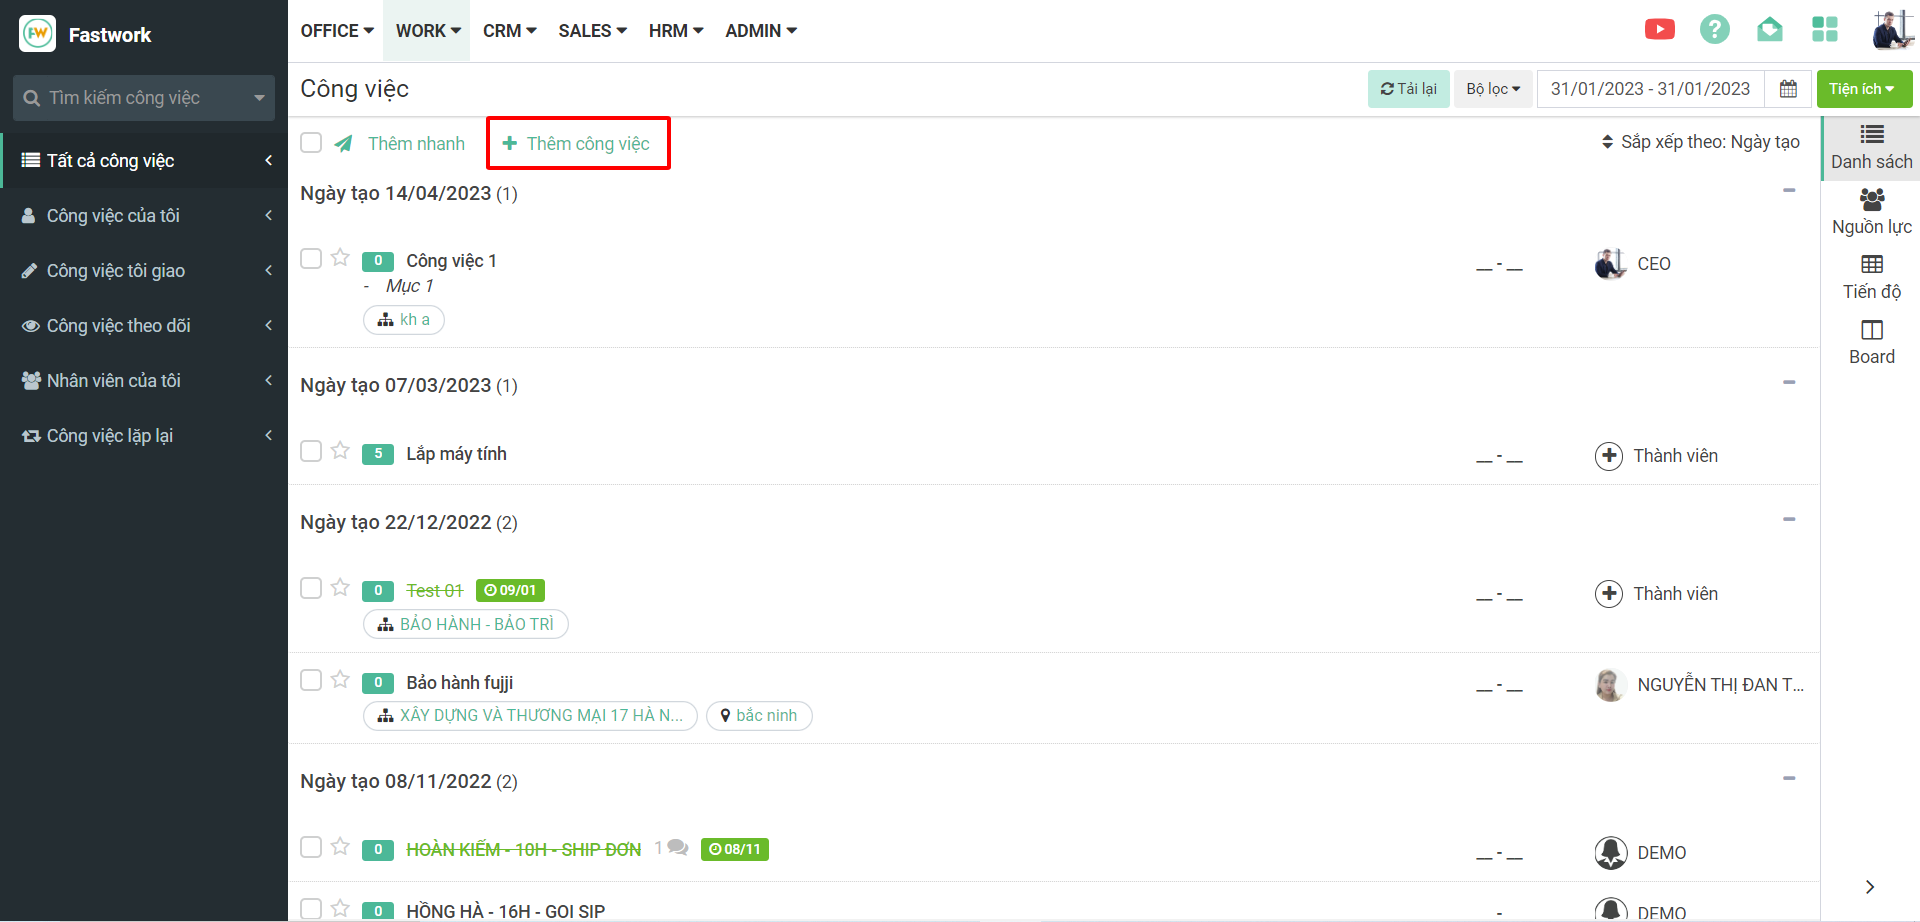1920x922 pixels.
Task: Open the WORK menu
Action: point(428,31)
